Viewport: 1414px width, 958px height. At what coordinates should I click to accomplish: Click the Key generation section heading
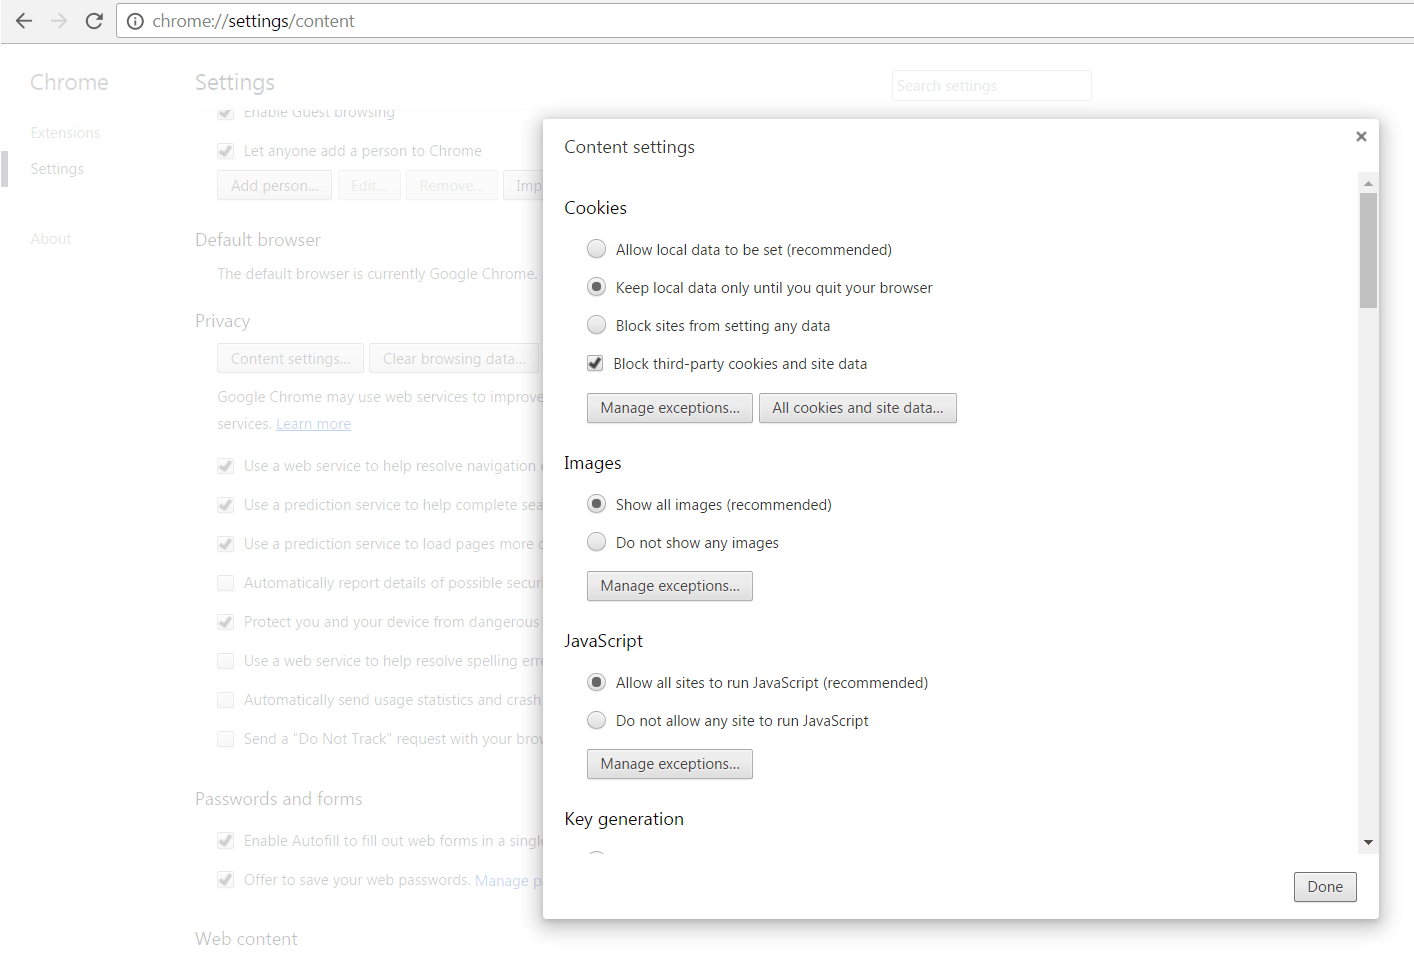pyautogui.click(x=624, y=819)
